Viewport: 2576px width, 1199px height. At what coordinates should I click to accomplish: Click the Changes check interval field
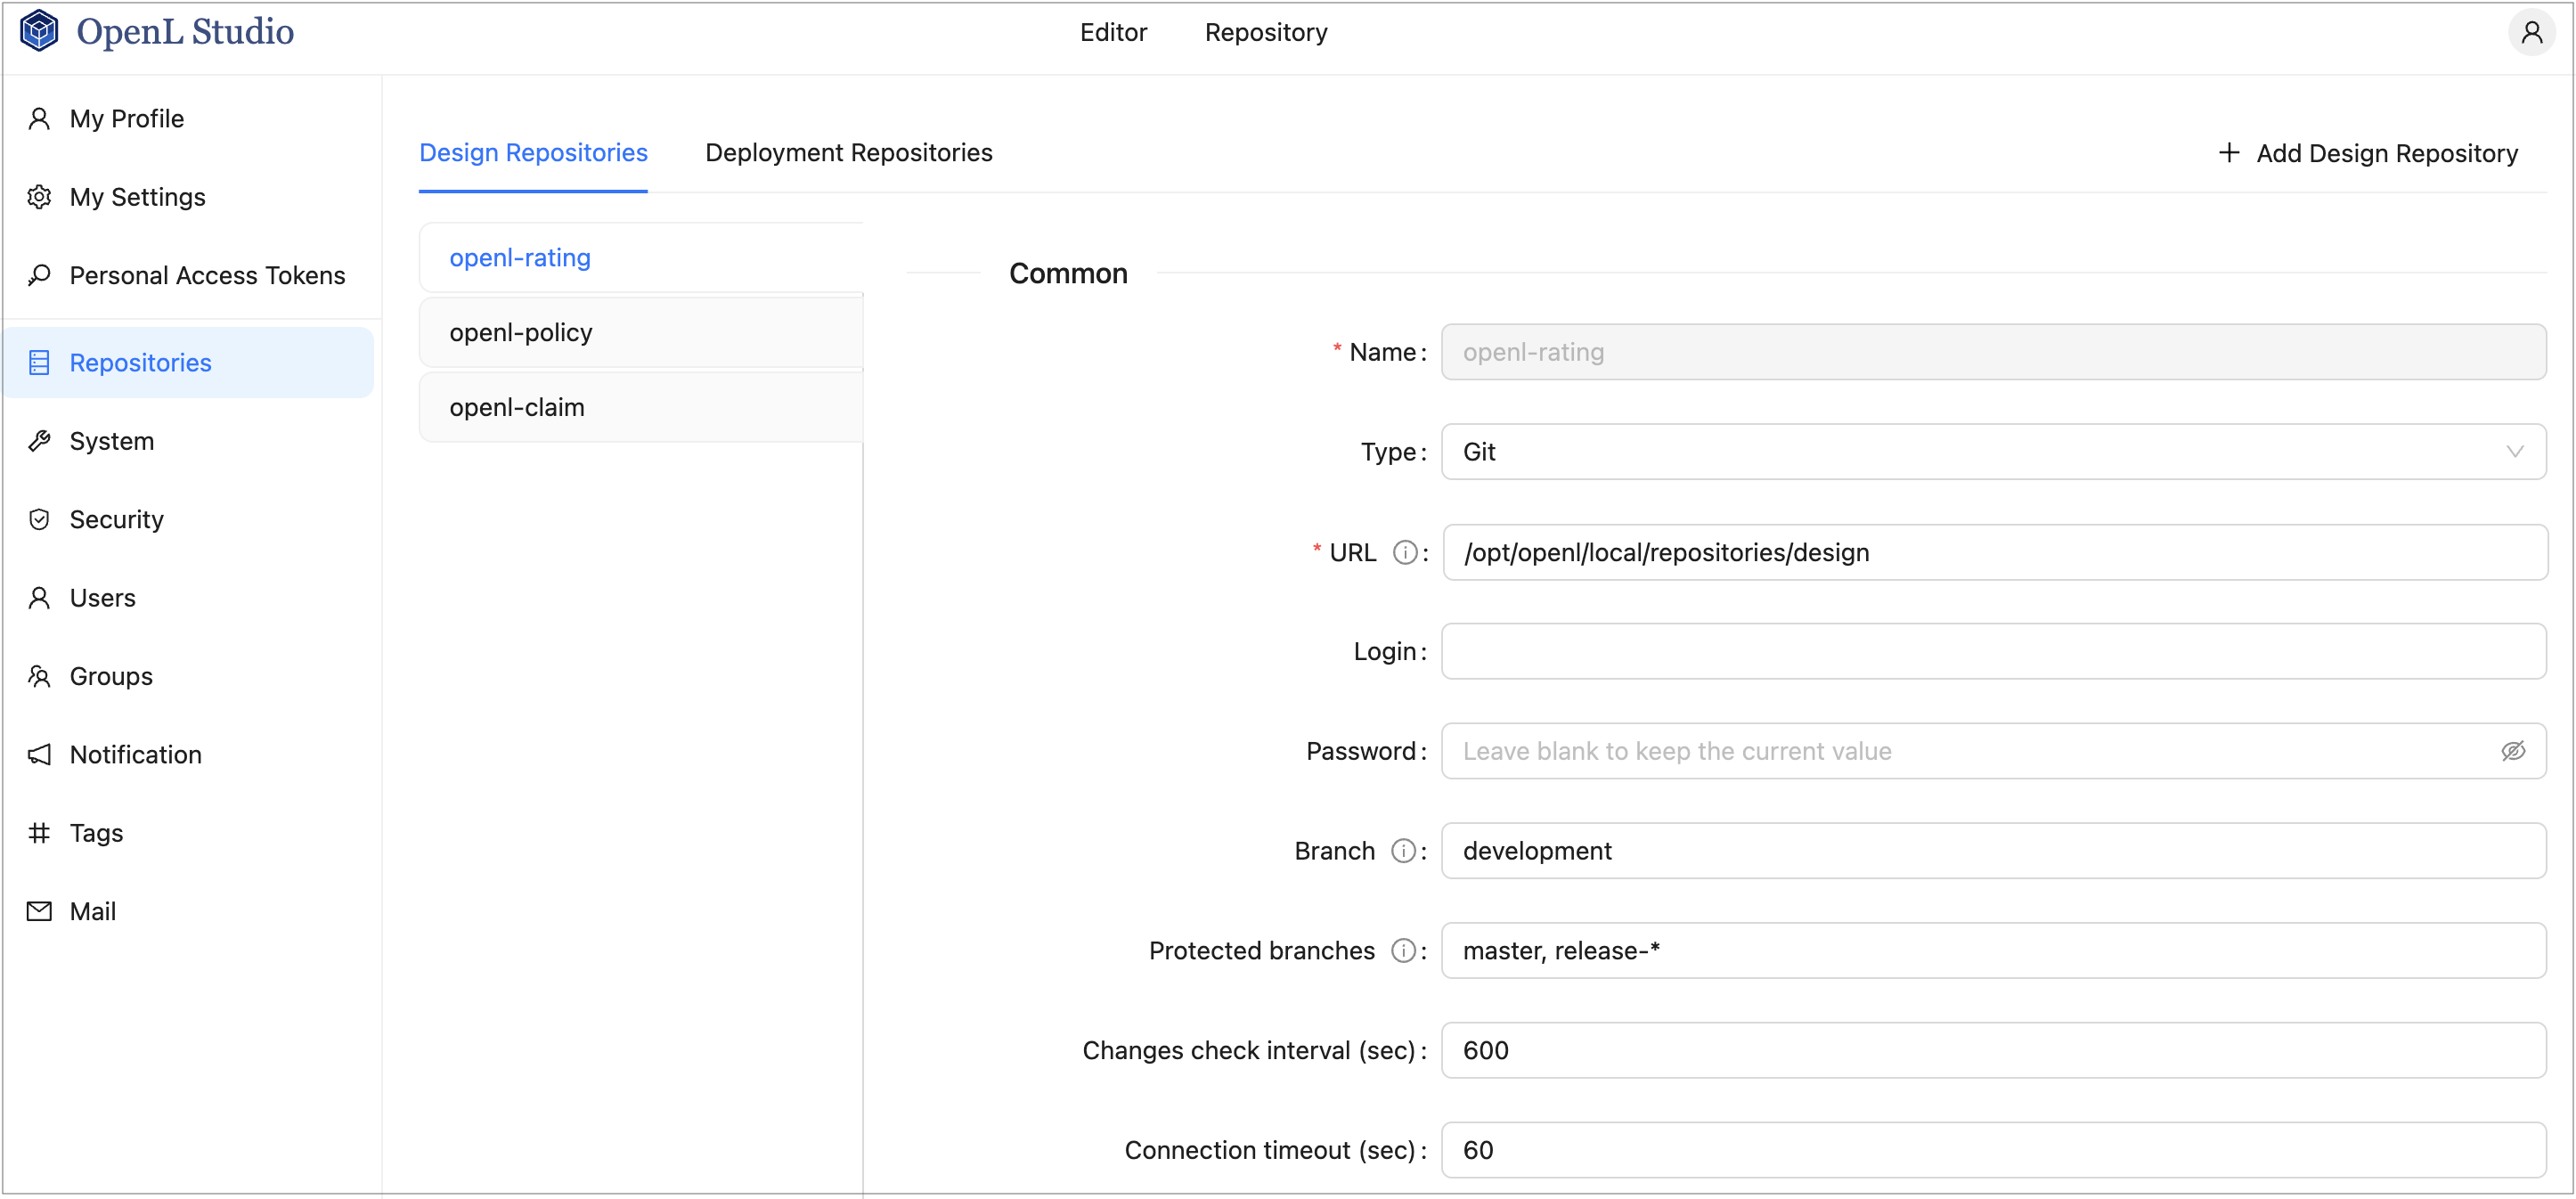(x=1992, y=1050)
